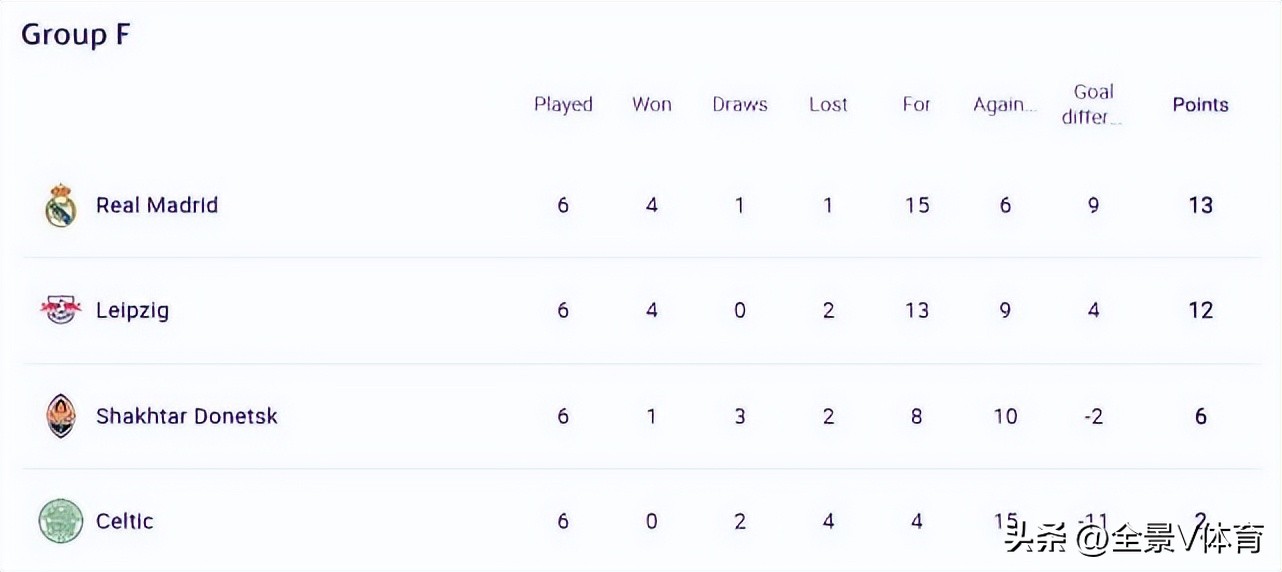The image size is (1282, 572).
Task: Click the Celtic club crest
Action: tap(61, 521)
